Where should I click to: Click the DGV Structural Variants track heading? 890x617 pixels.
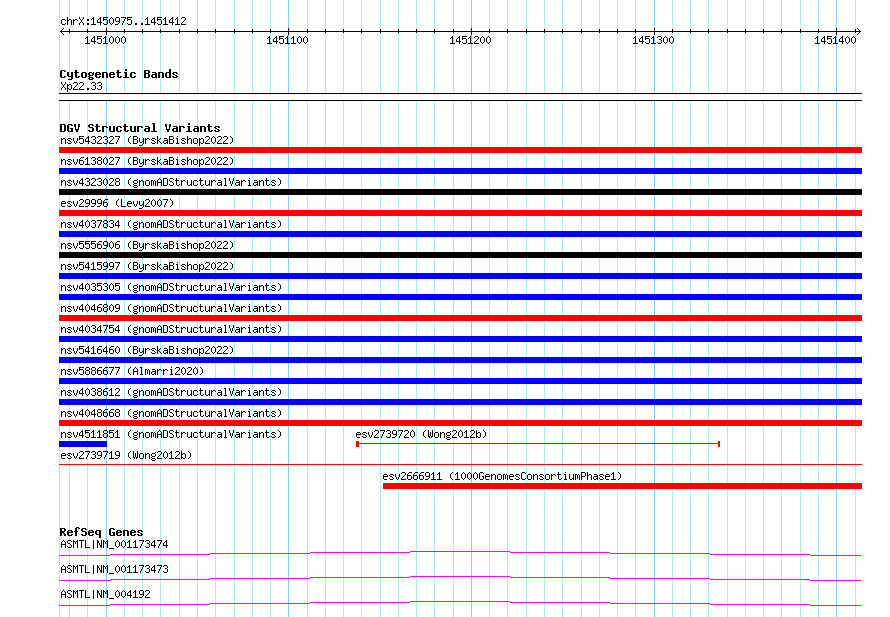pos(140,128)
